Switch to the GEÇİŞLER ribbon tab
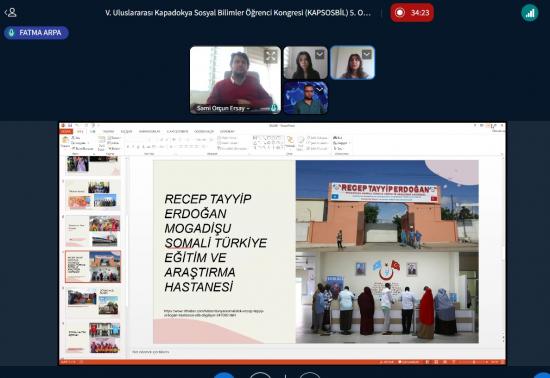 pos(126,131)
